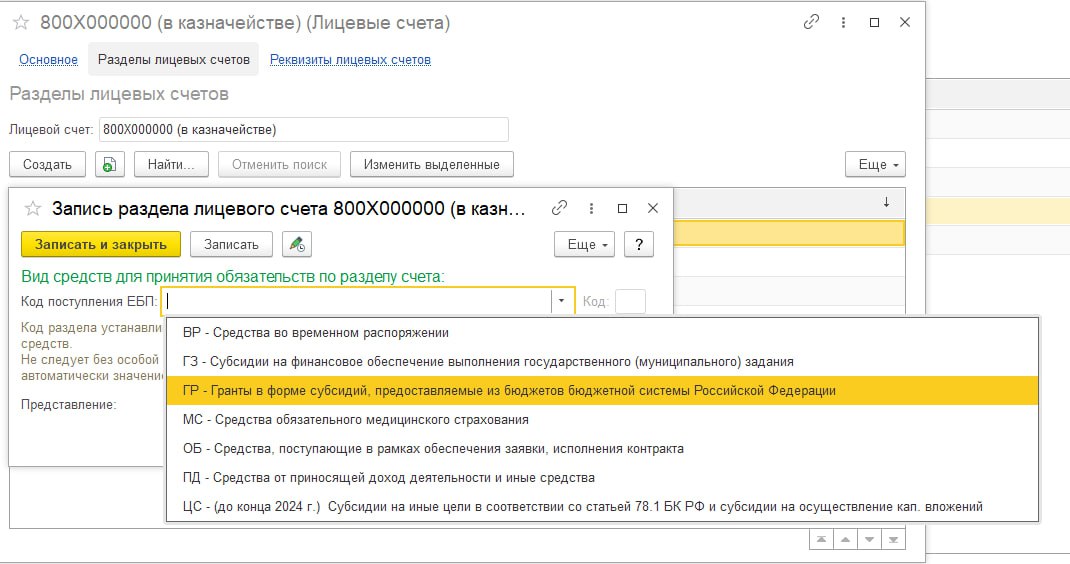This screenshot has width=1070, height=564.
Task: Open the Еще menu in the record dialog
Action: [585, 244]
